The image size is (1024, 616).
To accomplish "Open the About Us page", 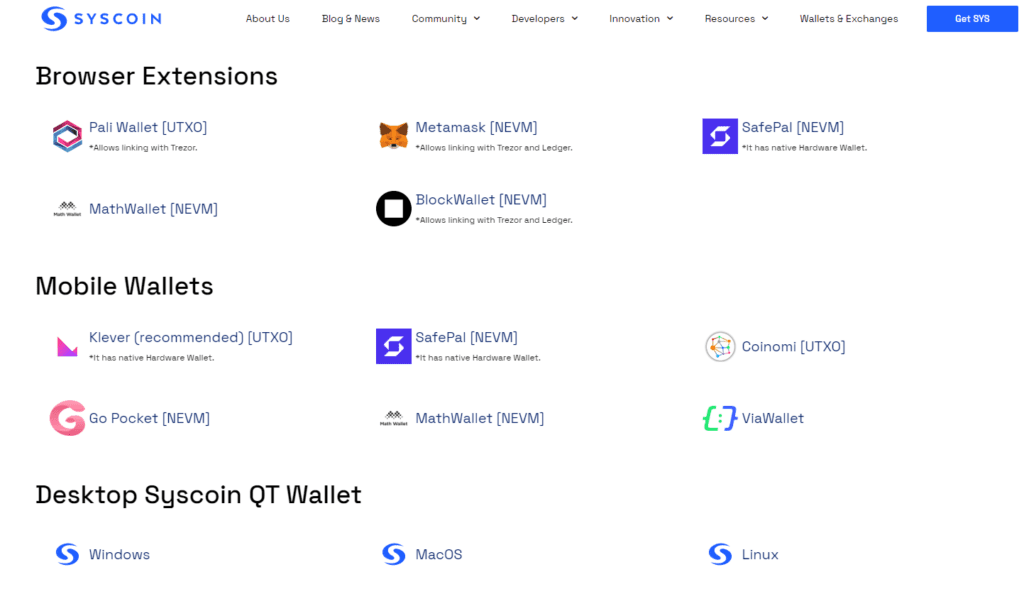I will 268,19.
